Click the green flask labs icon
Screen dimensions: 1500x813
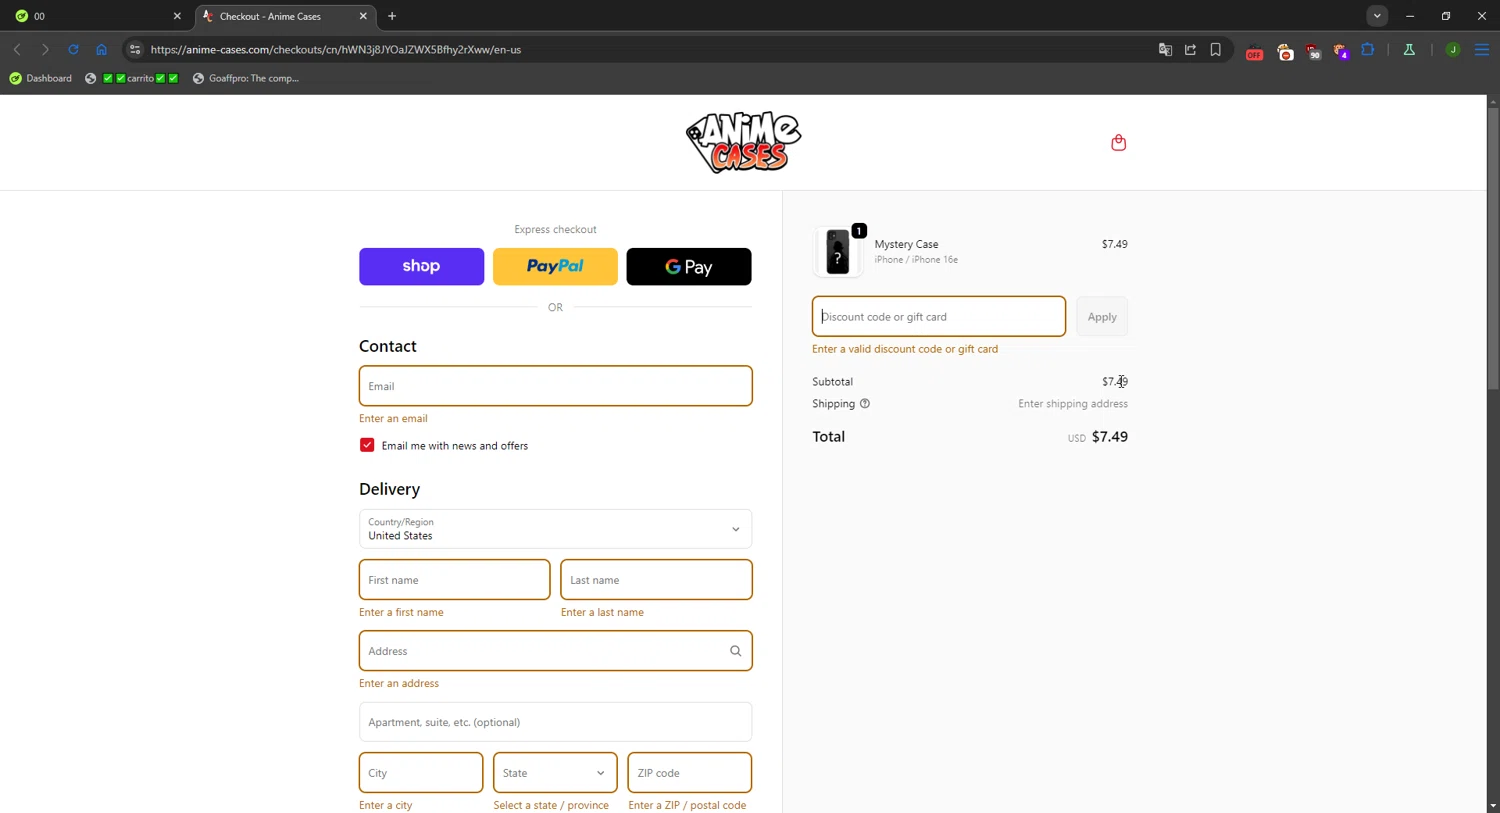coord(1409,49)
